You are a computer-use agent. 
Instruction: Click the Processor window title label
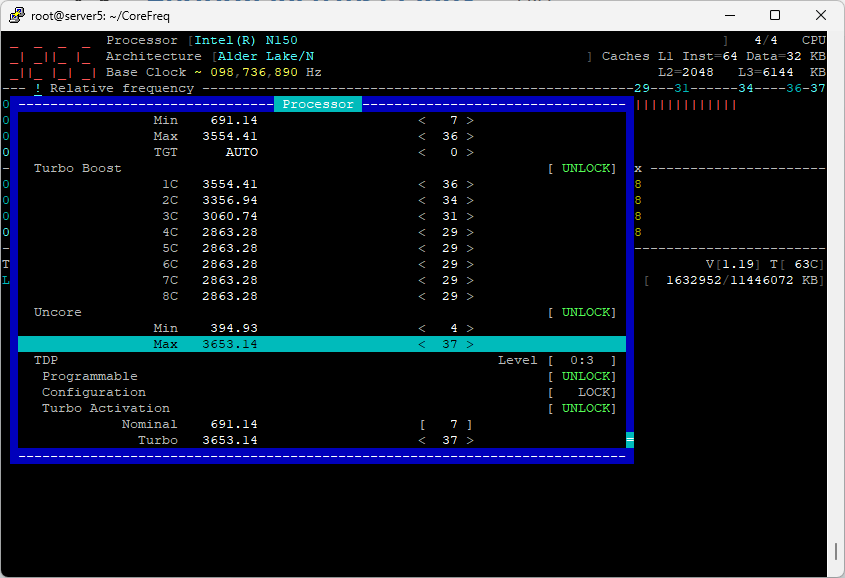click(318, 104)
